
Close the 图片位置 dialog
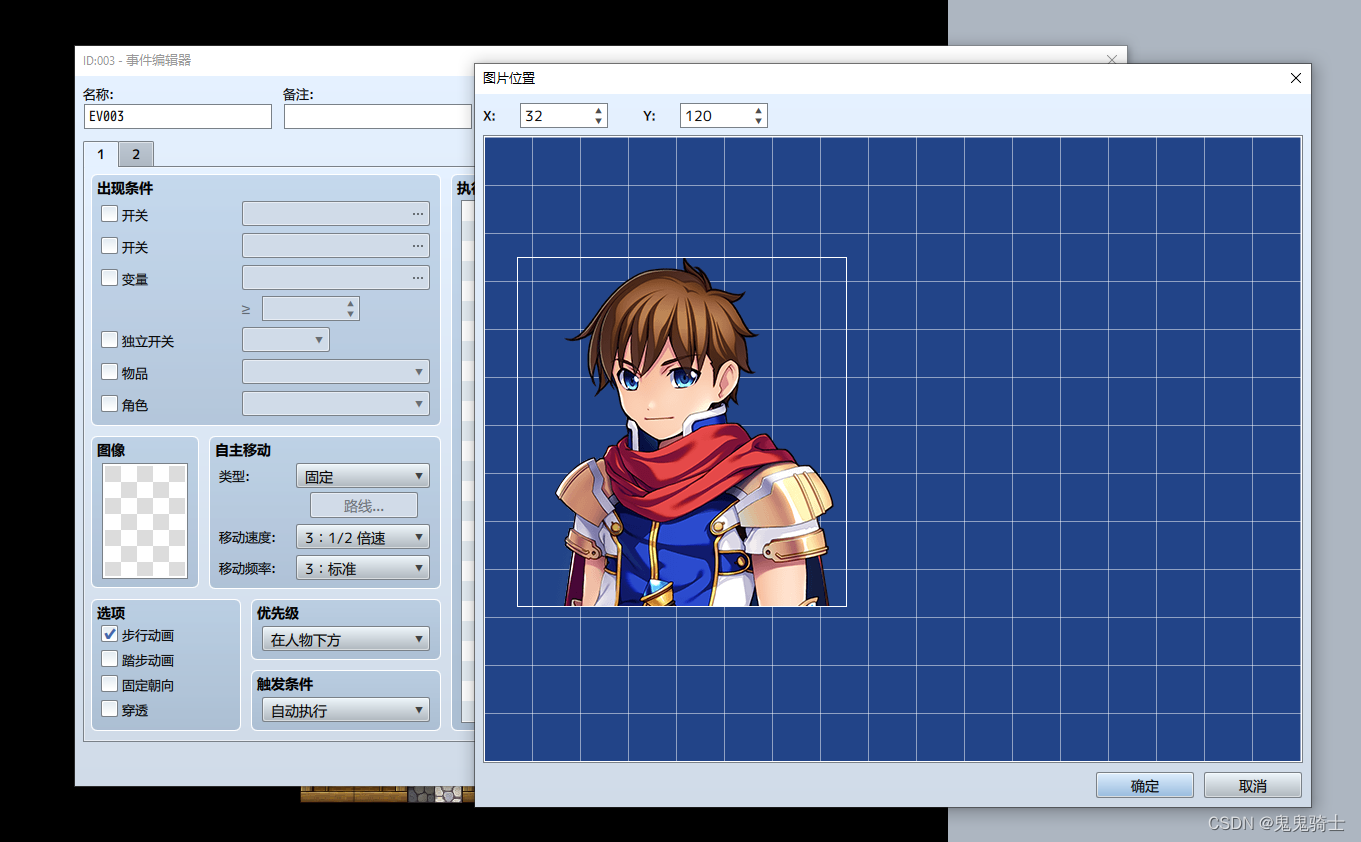(1296, 78)
